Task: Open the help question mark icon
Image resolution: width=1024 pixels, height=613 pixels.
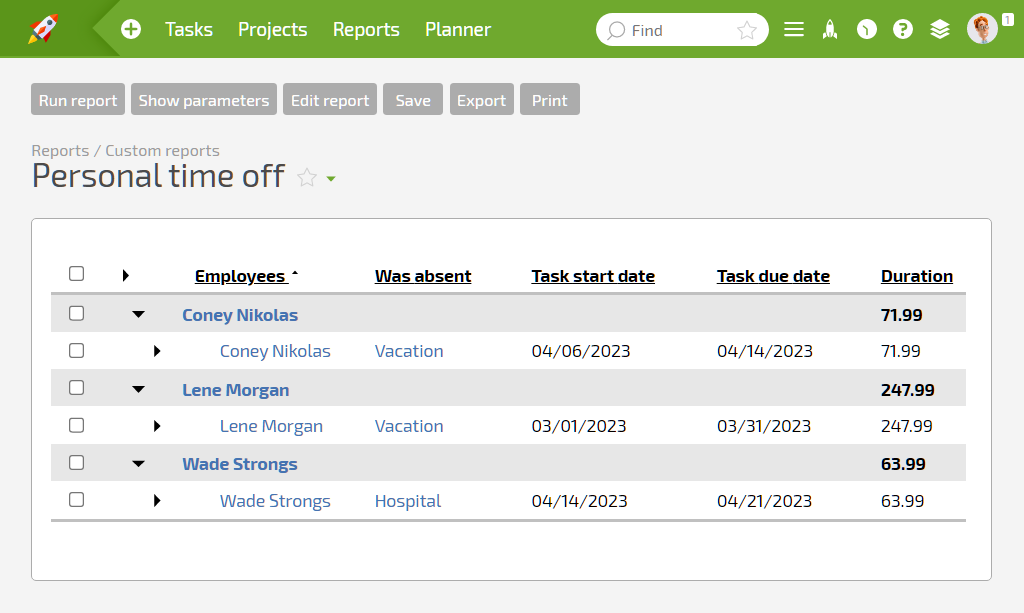Action: point(903,29)
